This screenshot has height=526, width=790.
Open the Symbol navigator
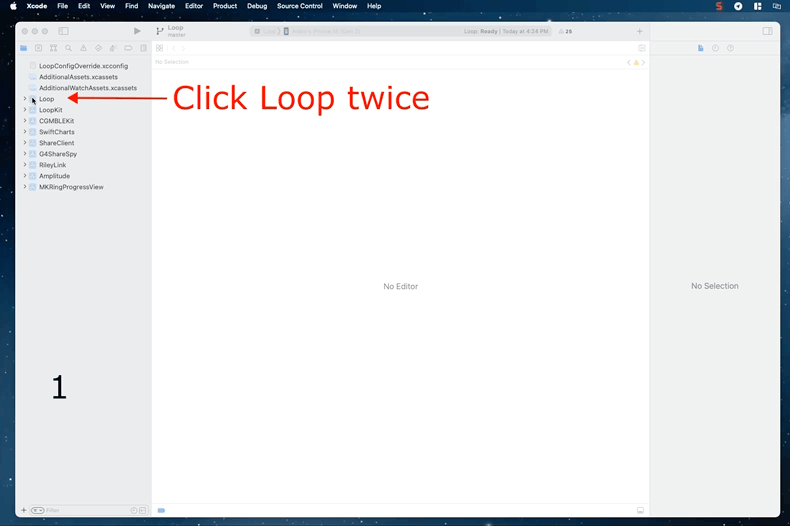pyautogui.click(x=53, y=48)
